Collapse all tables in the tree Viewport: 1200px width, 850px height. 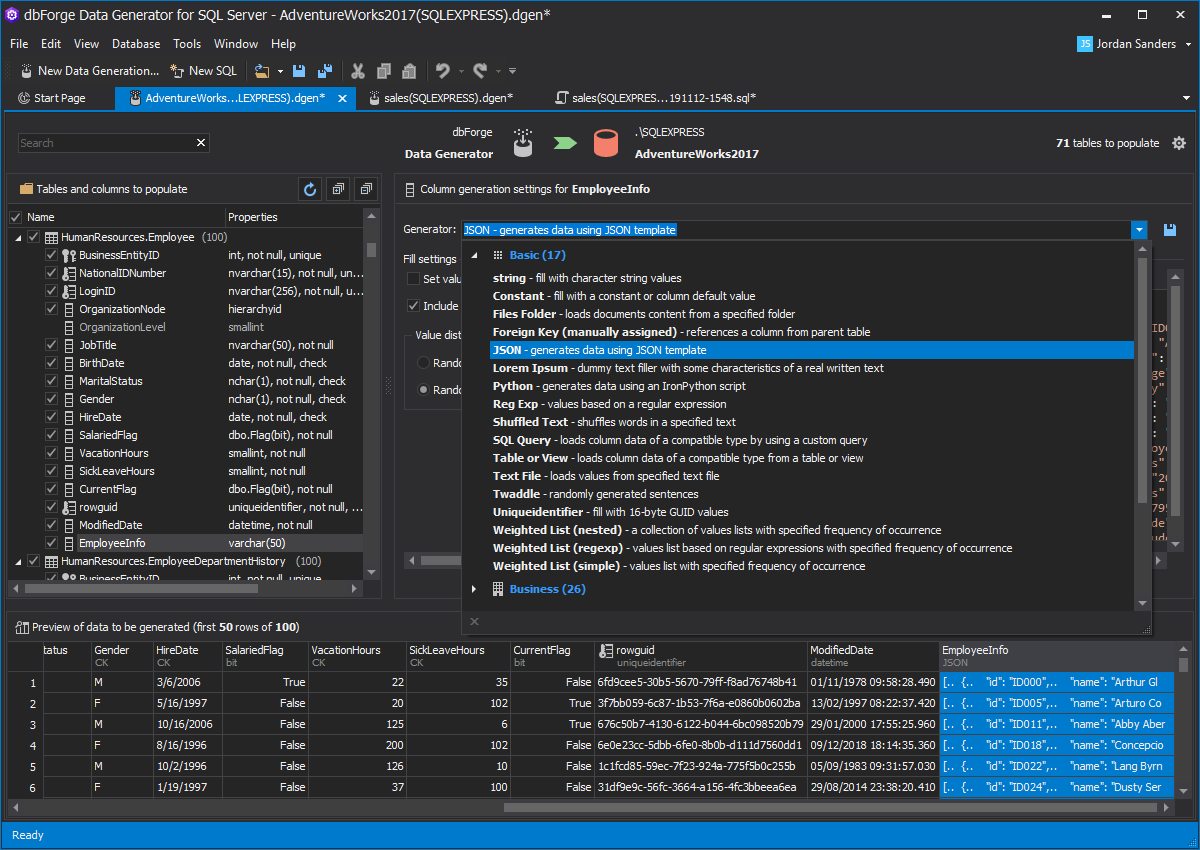[366, 189]
